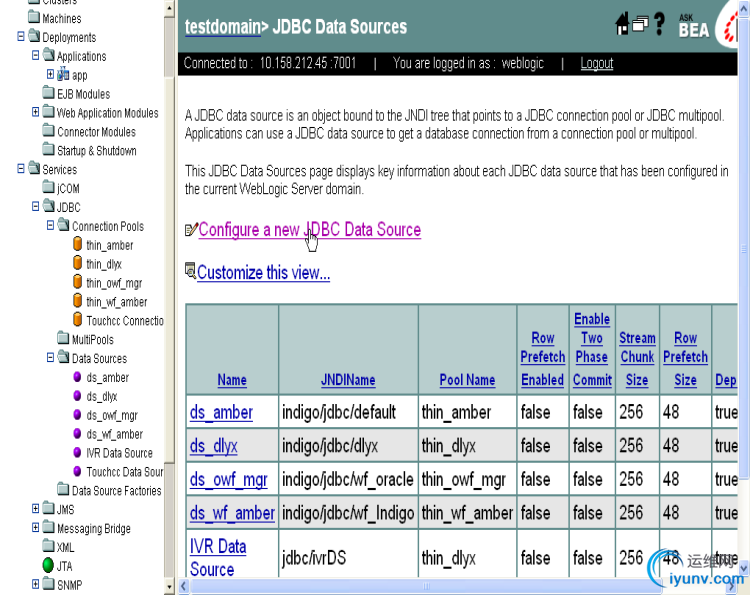This screenshot has height=595, width=750.
Task: Click the thin_amber connection pool icon
Action: point(77,244)
